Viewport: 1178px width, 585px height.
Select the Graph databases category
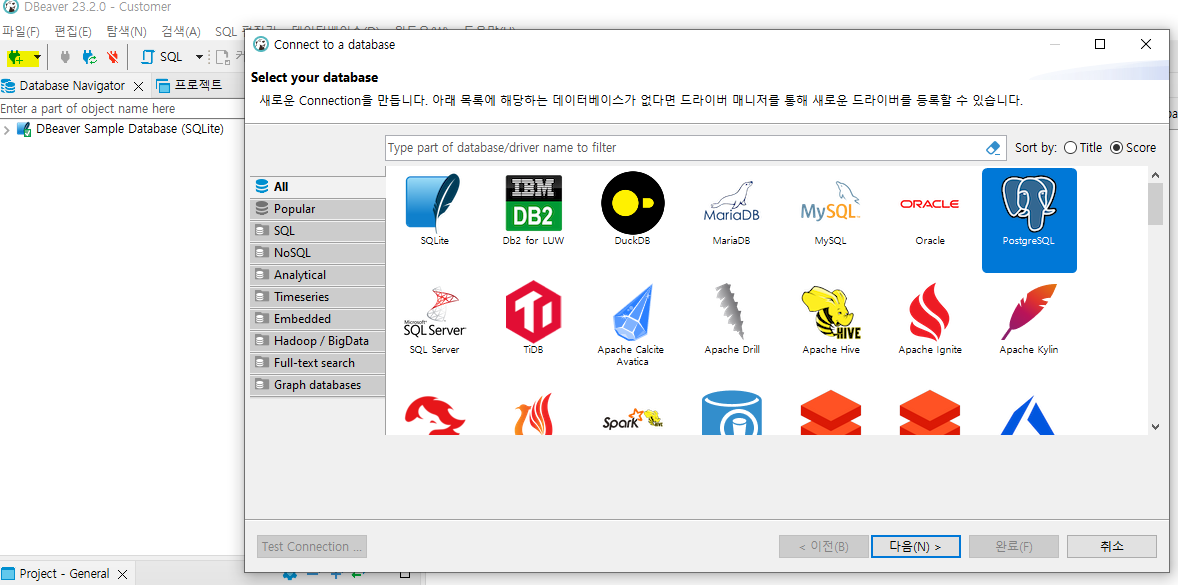click(317, 384)
